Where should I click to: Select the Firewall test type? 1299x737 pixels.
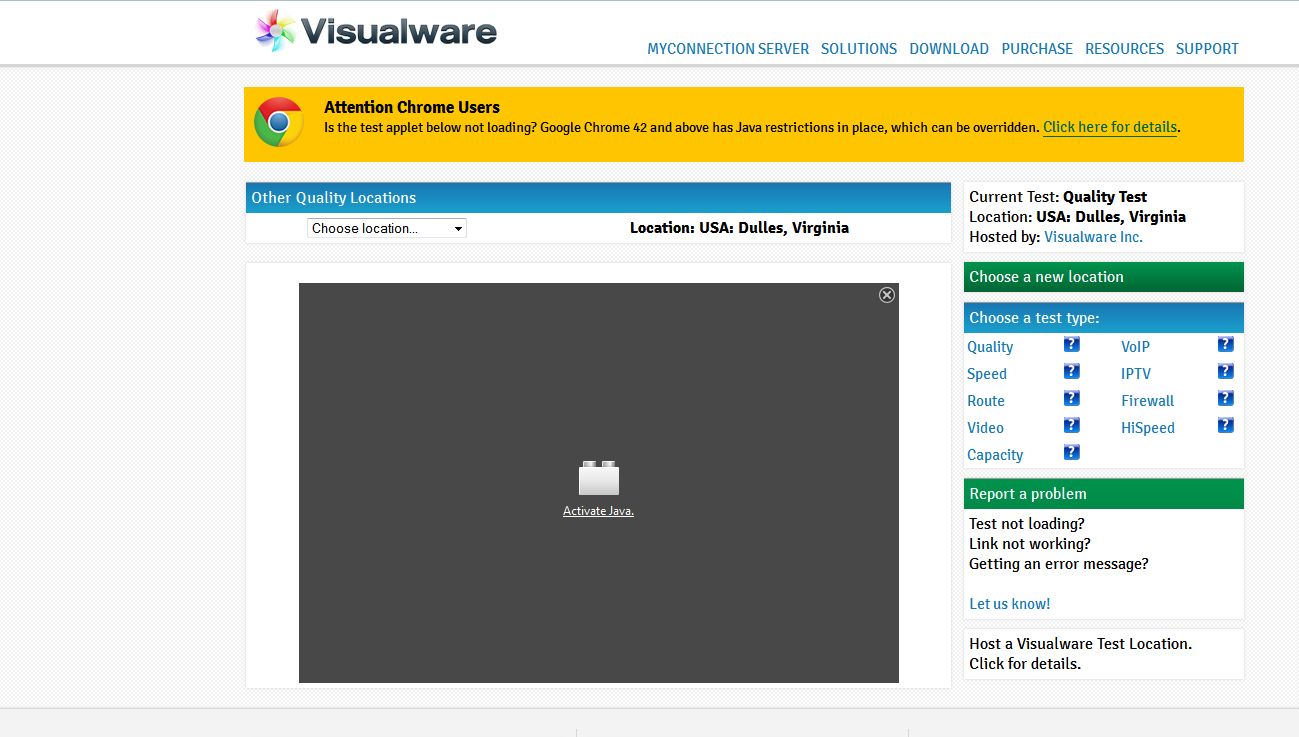tap(1147, 401)
